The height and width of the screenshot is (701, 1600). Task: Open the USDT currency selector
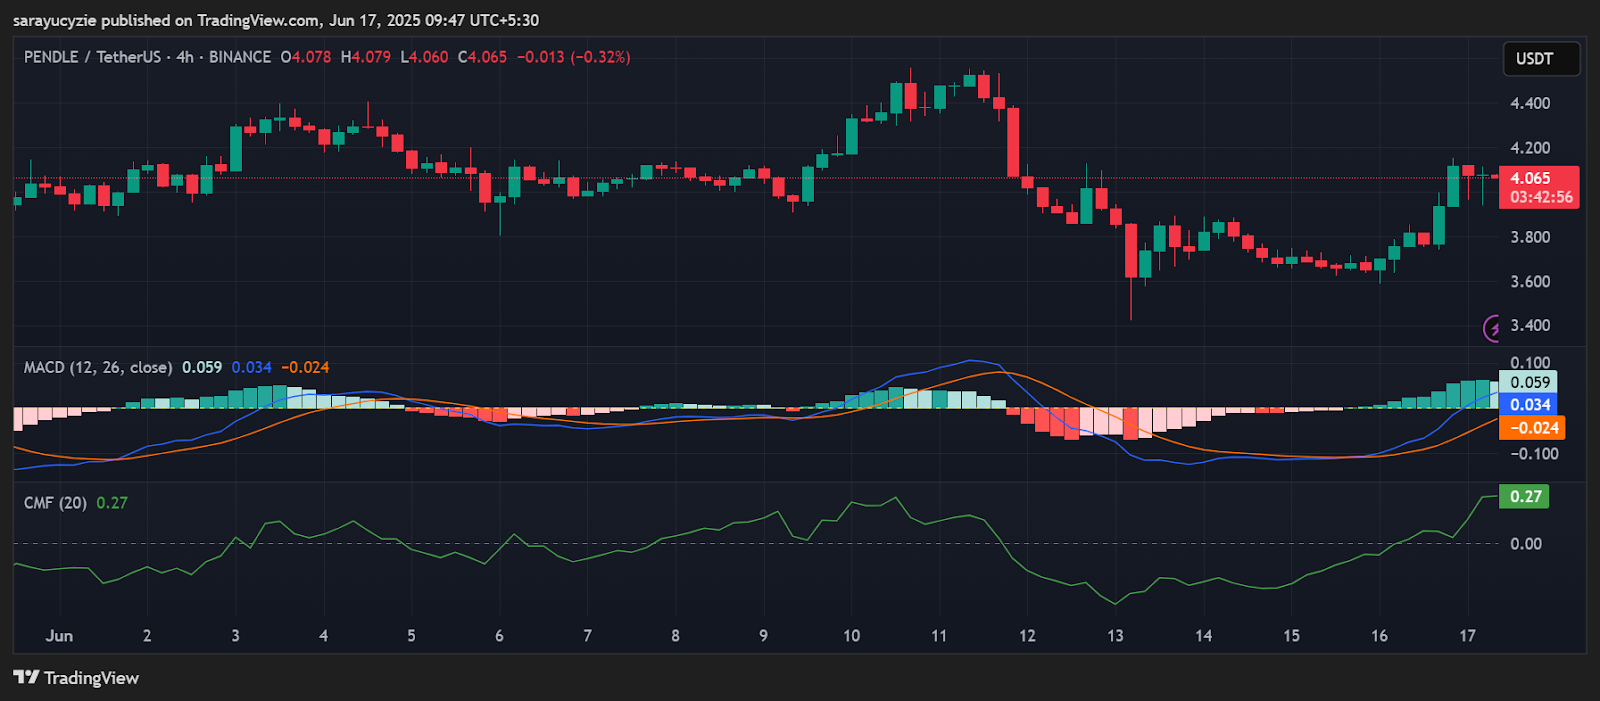point(1540,59)
